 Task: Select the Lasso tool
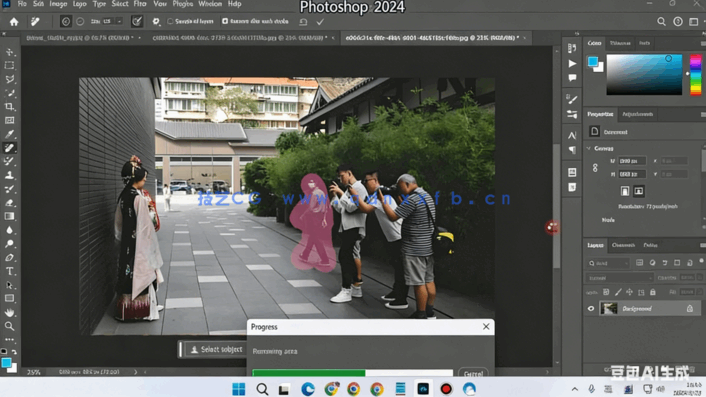pos(9,79)
